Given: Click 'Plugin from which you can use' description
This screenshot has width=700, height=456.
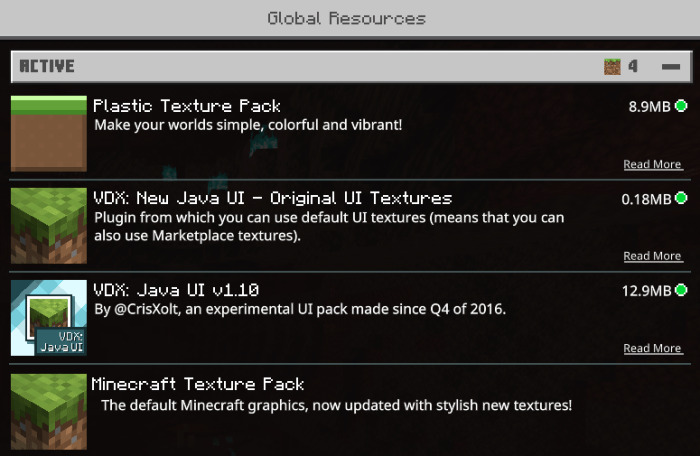Looking at the screenshot, I should point(329,226).
